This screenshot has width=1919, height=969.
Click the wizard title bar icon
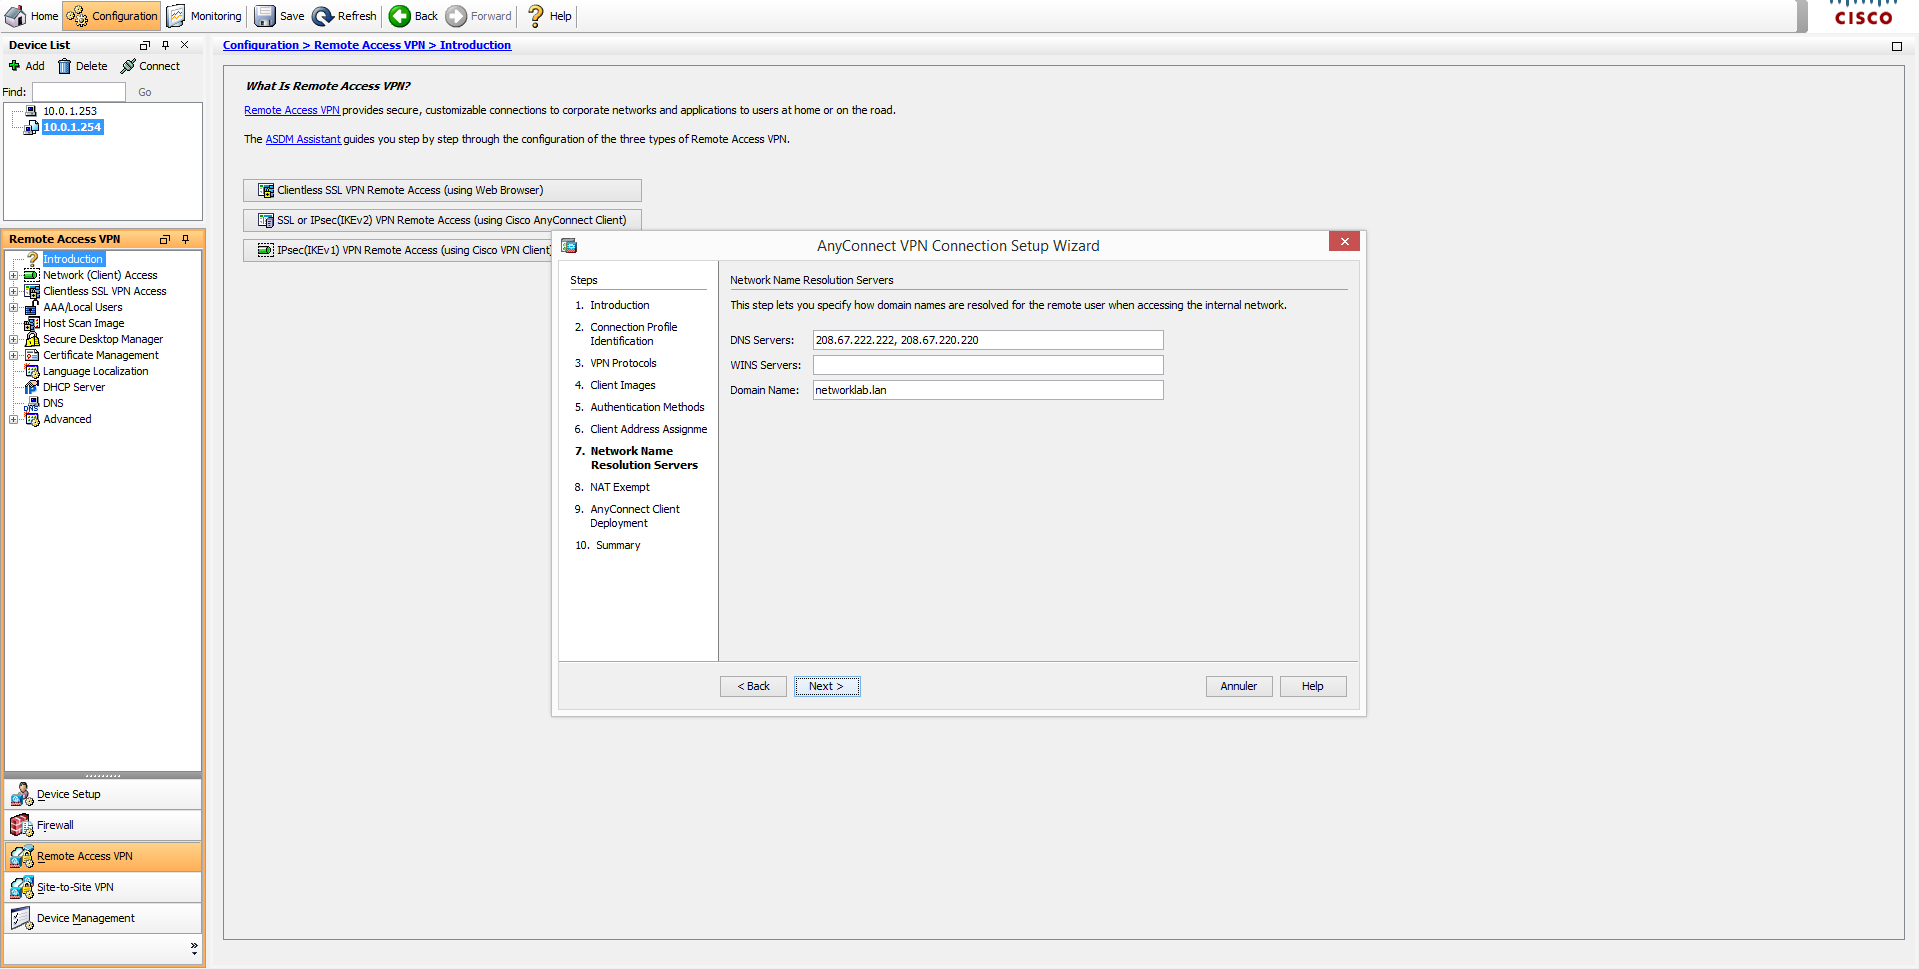[569, 245]
